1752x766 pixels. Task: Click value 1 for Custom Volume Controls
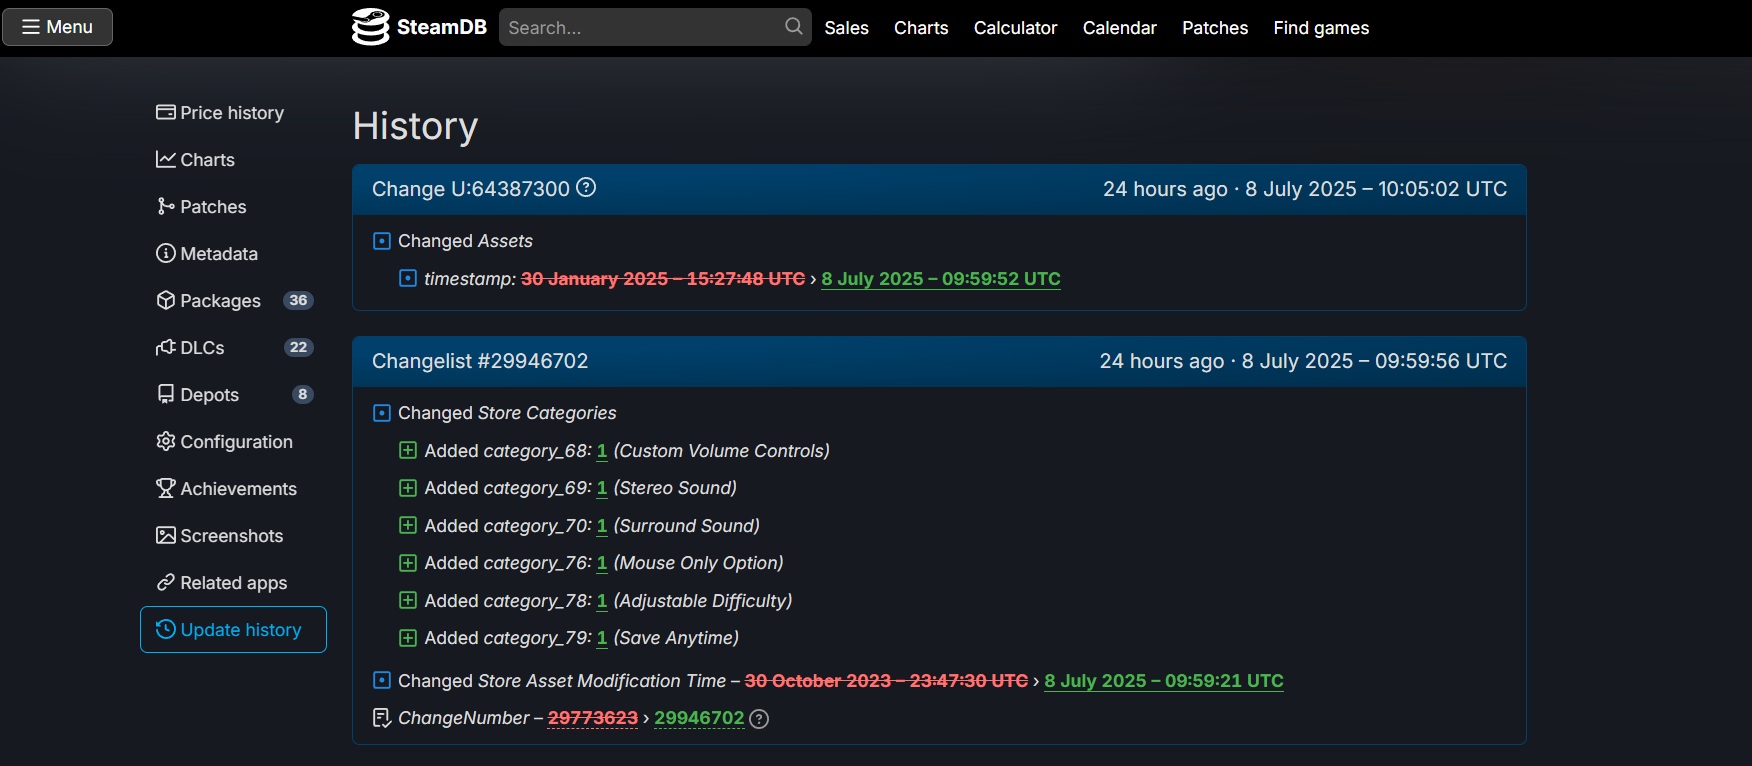point(602,451)
